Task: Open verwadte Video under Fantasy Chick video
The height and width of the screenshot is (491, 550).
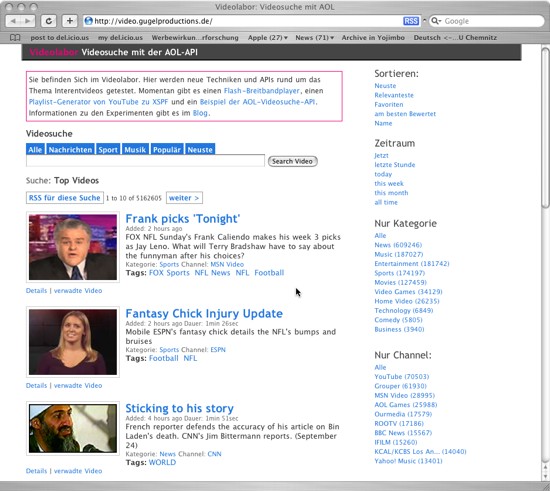Action: click(x=78, y=385)
